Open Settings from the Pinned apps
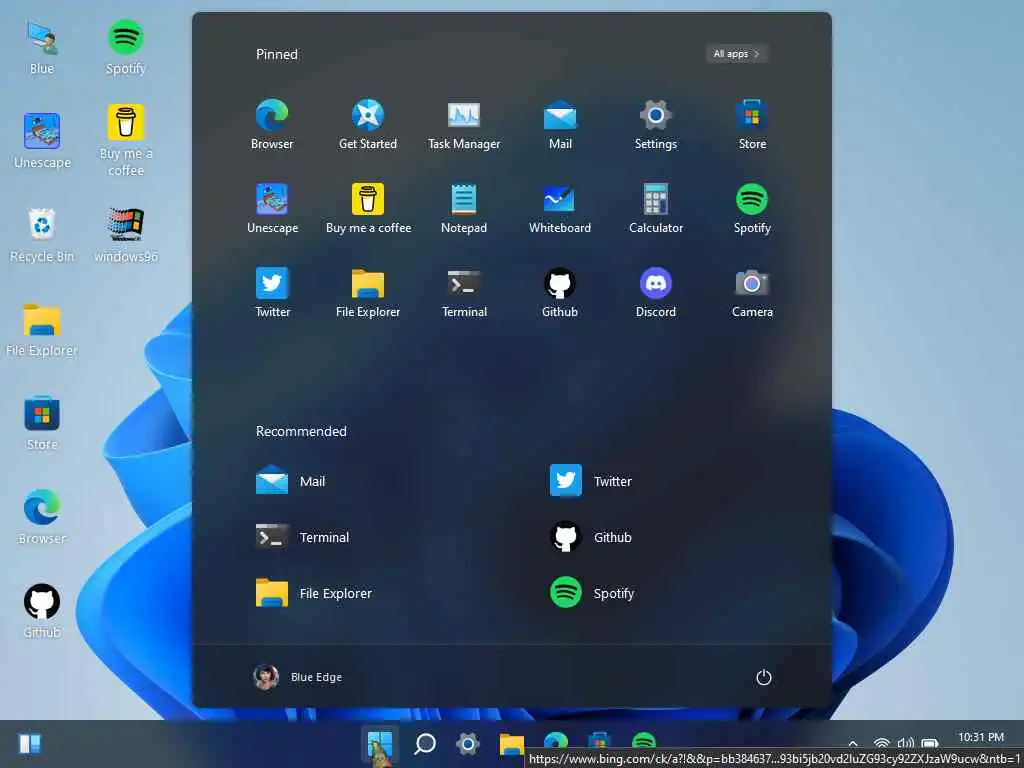The width and height of the screenshot is (1024, 768). 656,124
